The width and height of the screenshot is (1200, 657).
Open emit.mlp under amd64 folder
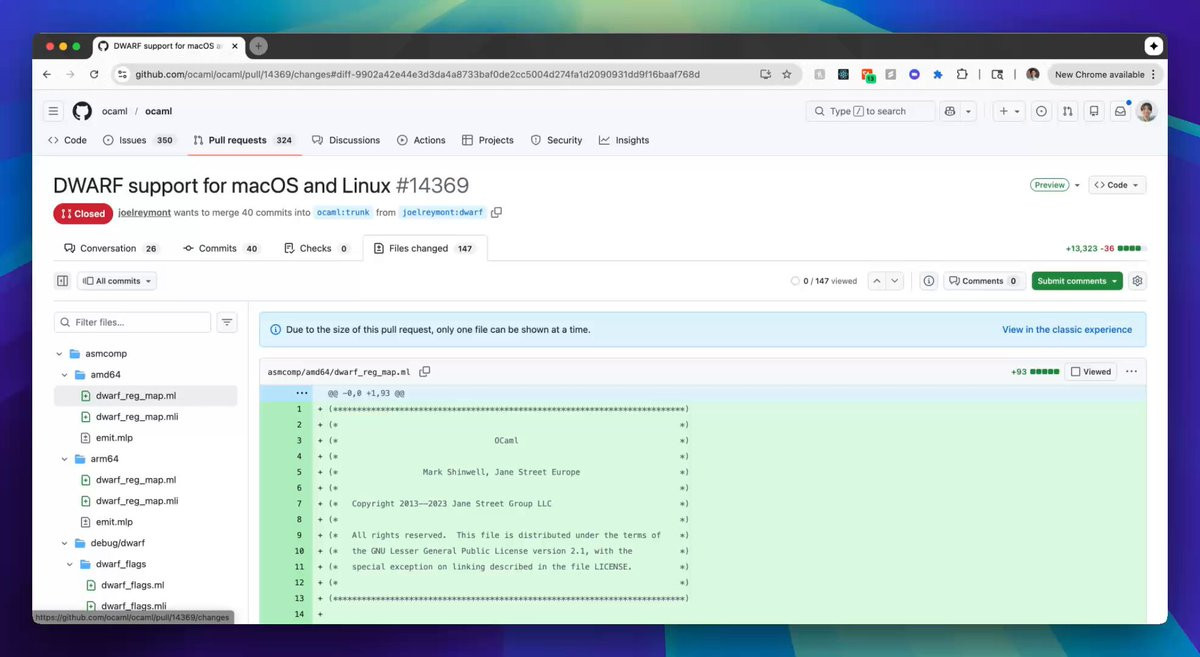coord(114,437)
